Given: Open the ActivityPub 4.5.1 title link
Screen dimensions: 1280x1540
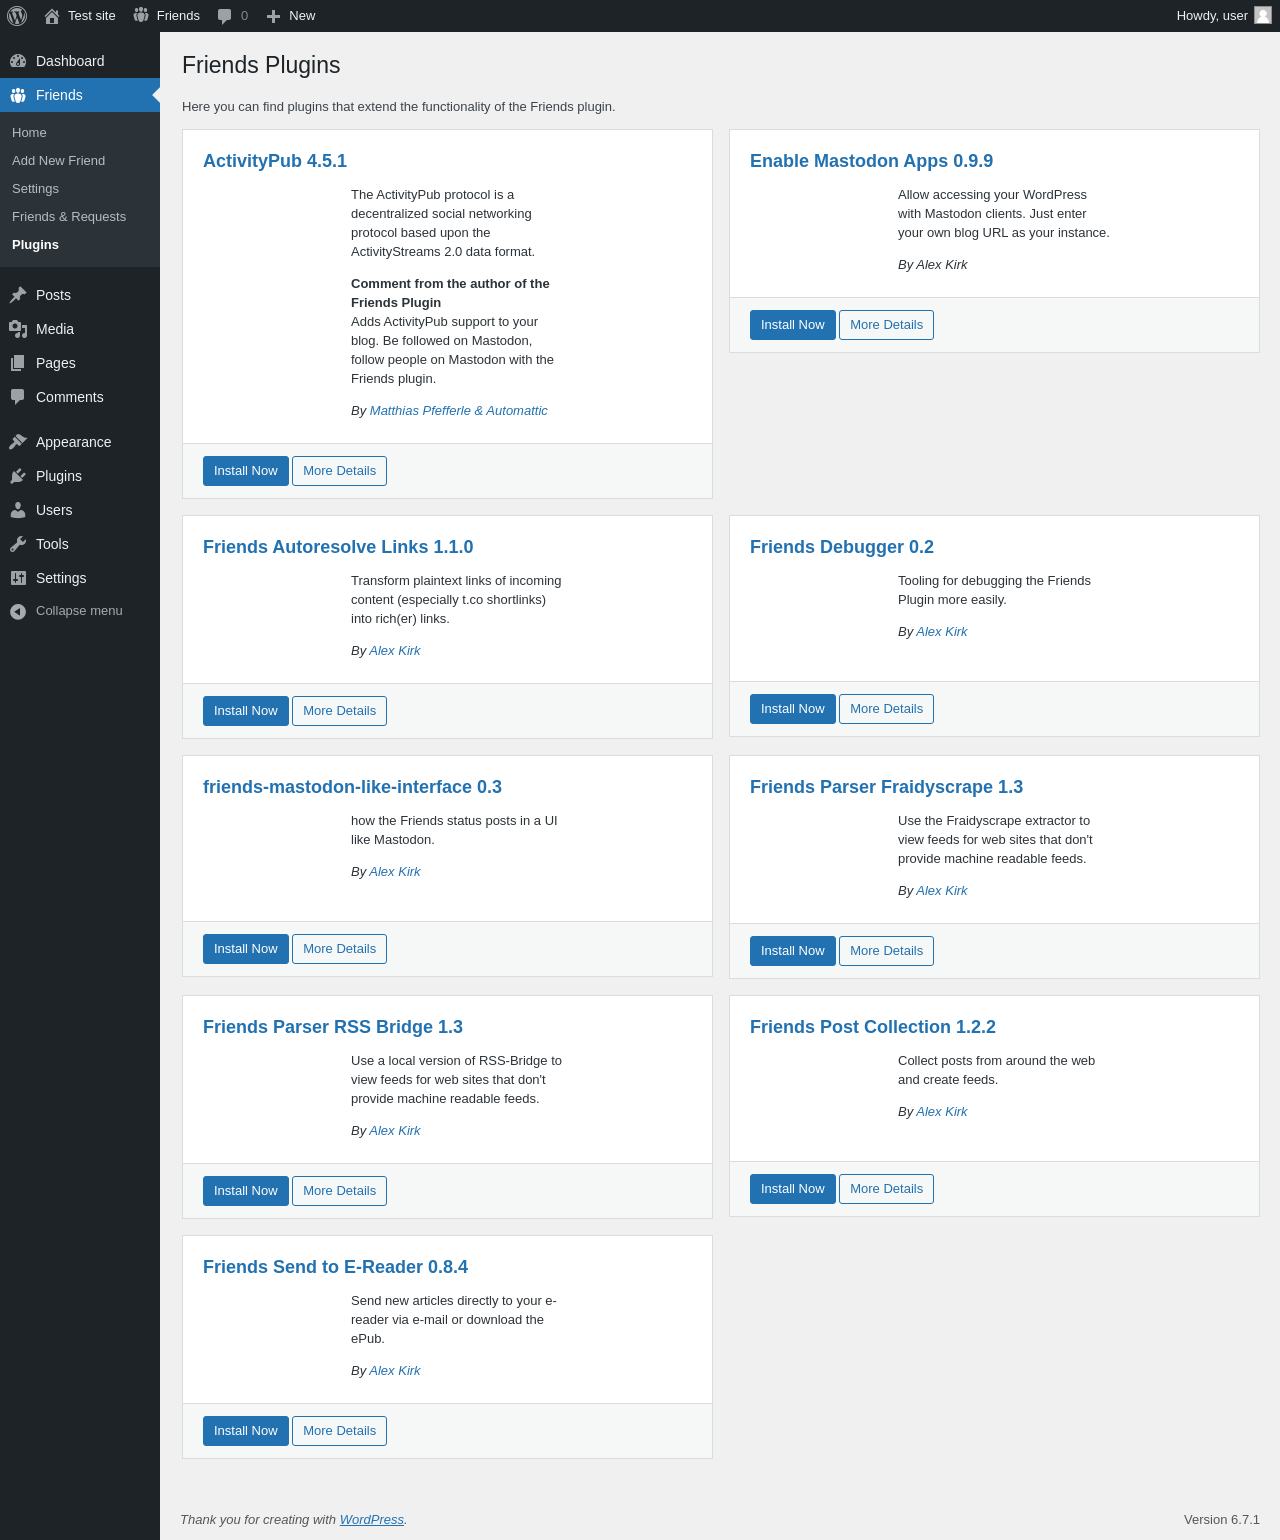Looking at the screenshot, I should click(275, 161).
